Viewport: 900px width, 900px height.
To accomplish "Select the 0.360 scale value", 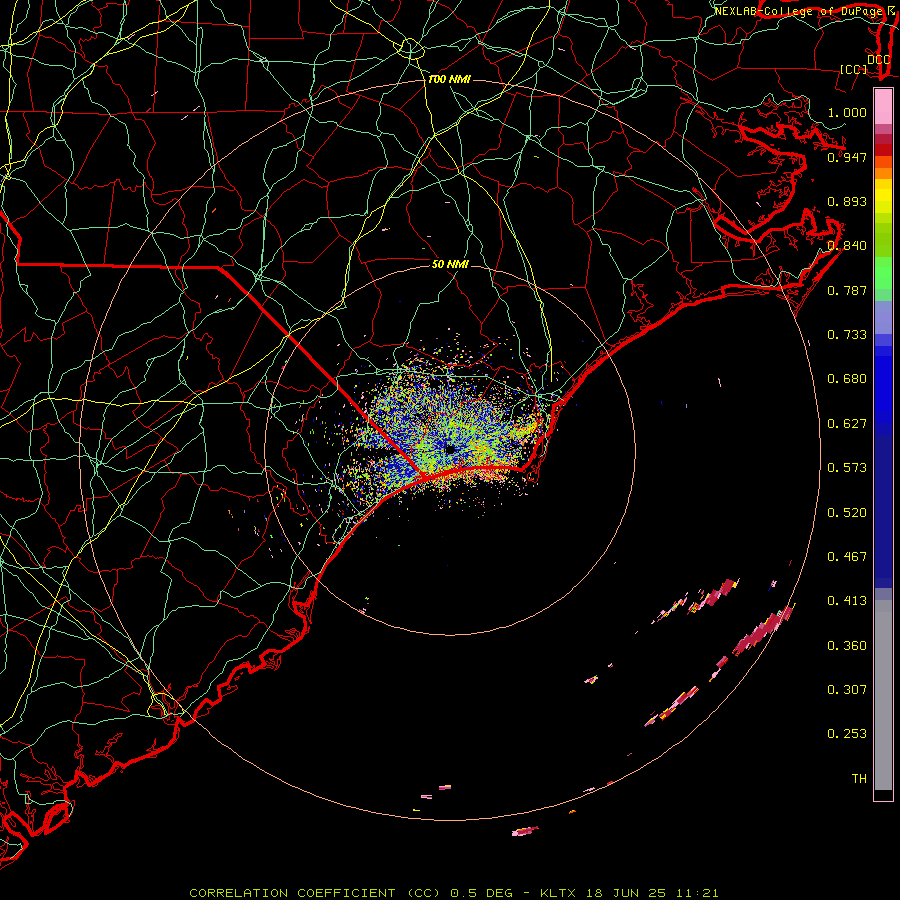I will 847,646.
